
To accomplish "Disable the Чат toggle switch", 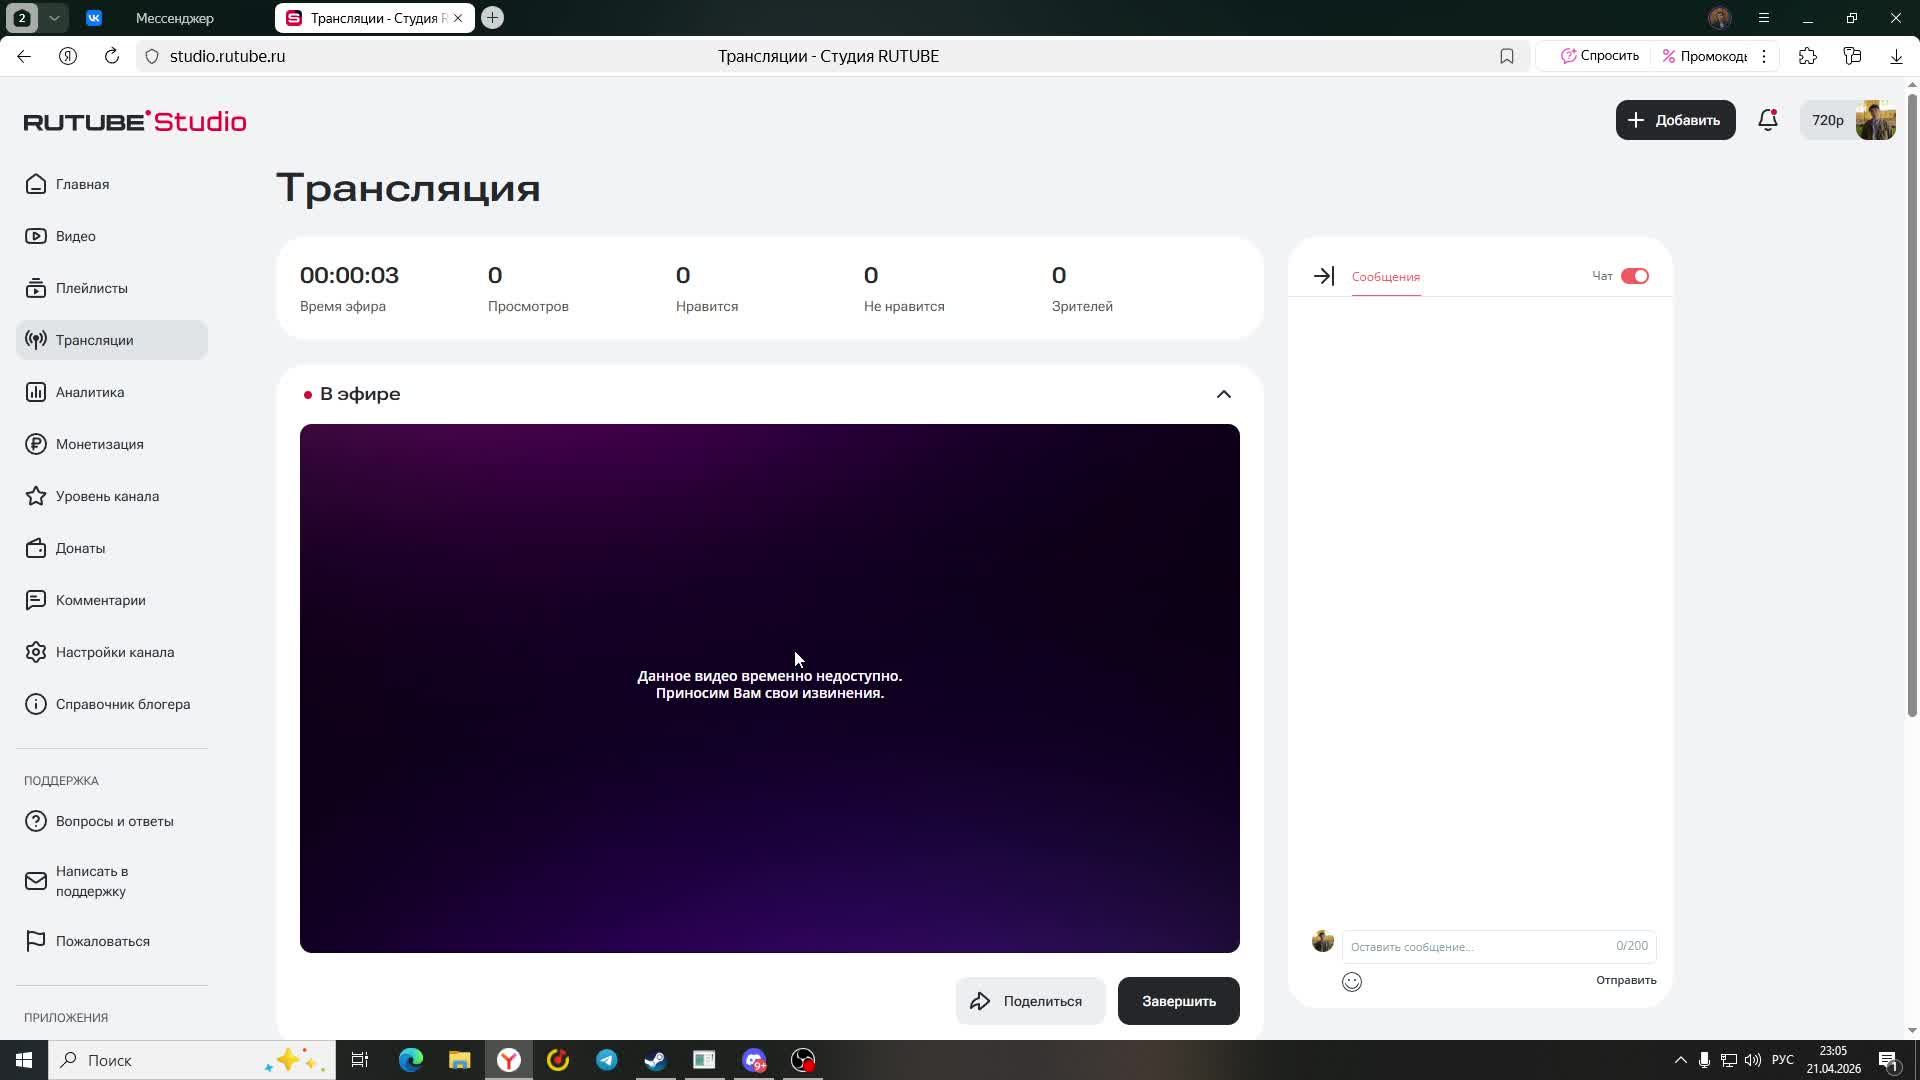I will (1635, 276).
